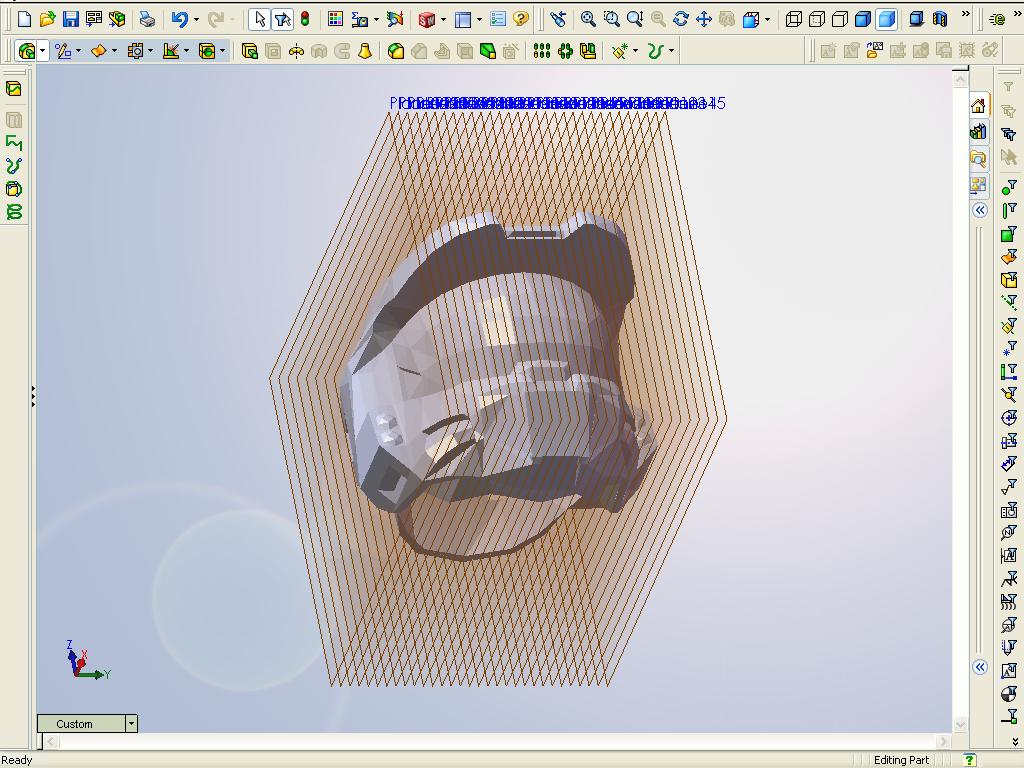Open the Sketch tools dropdown arrow
Viewport: 1024px width, 768px height.
tap(78, 51)
